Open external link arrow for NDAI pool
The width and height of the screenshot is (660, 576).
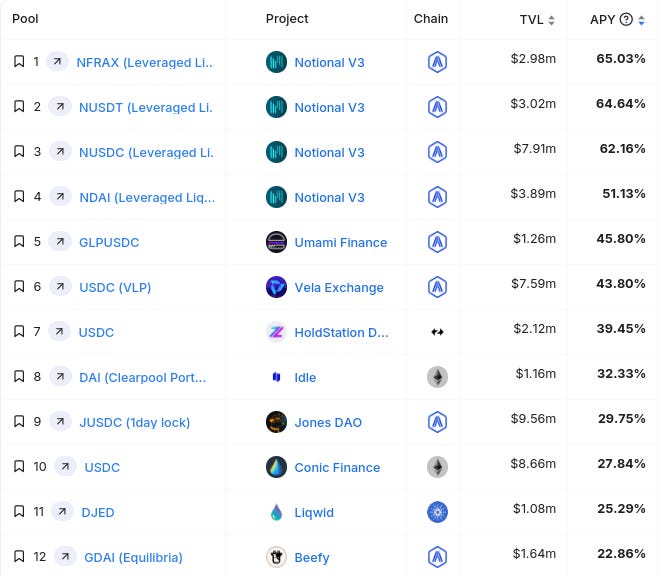60,196
